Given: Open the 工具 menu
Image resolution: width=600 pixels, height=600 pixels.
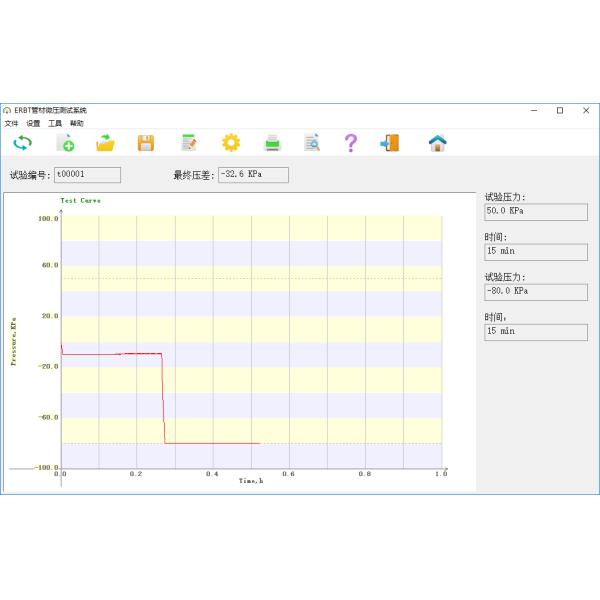Looking at the screenshot, I should [55, 123].
